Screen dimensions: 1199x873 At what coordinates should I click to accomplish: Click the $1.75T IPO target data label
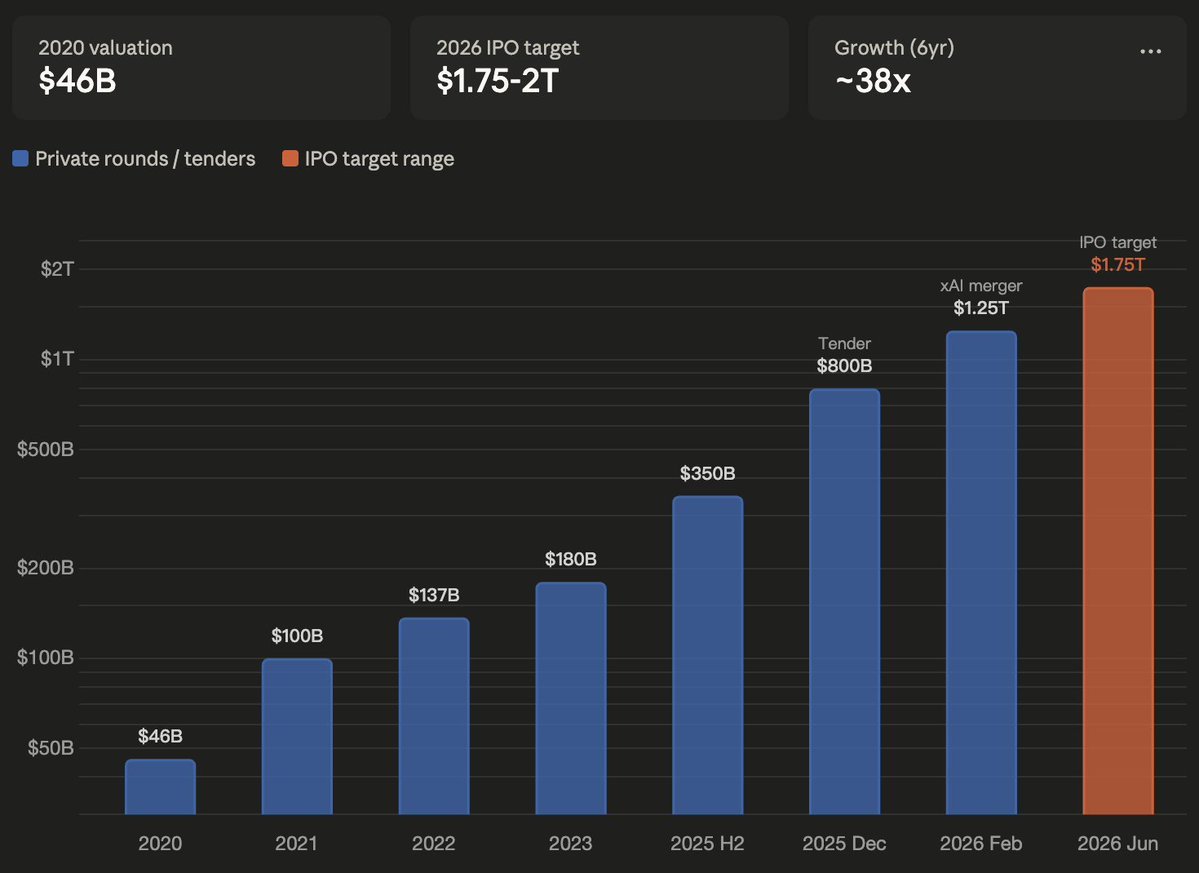(1118, 265)
